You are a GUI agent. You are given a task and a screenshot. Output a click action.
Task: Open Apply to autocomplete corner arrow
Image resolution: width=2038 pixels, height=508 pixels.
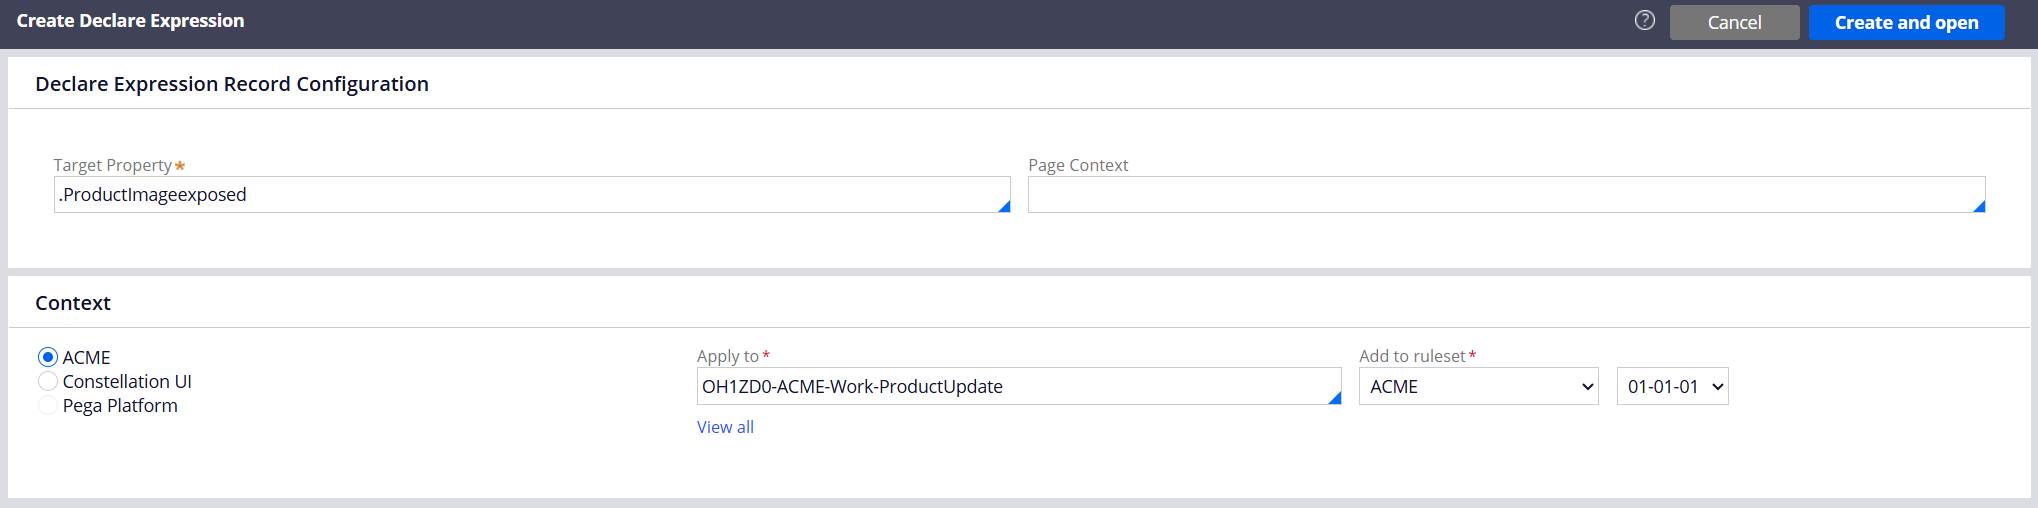point(1335,398)
